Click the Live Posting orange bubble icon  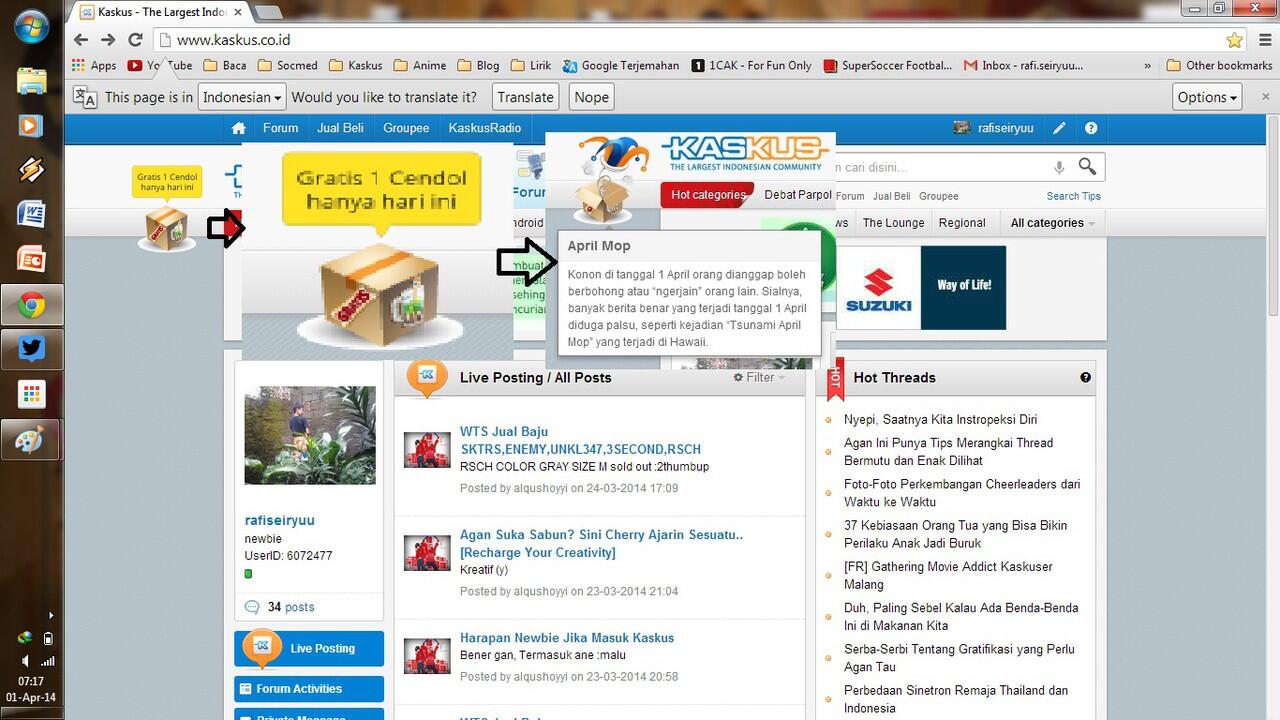coord(427,377)
